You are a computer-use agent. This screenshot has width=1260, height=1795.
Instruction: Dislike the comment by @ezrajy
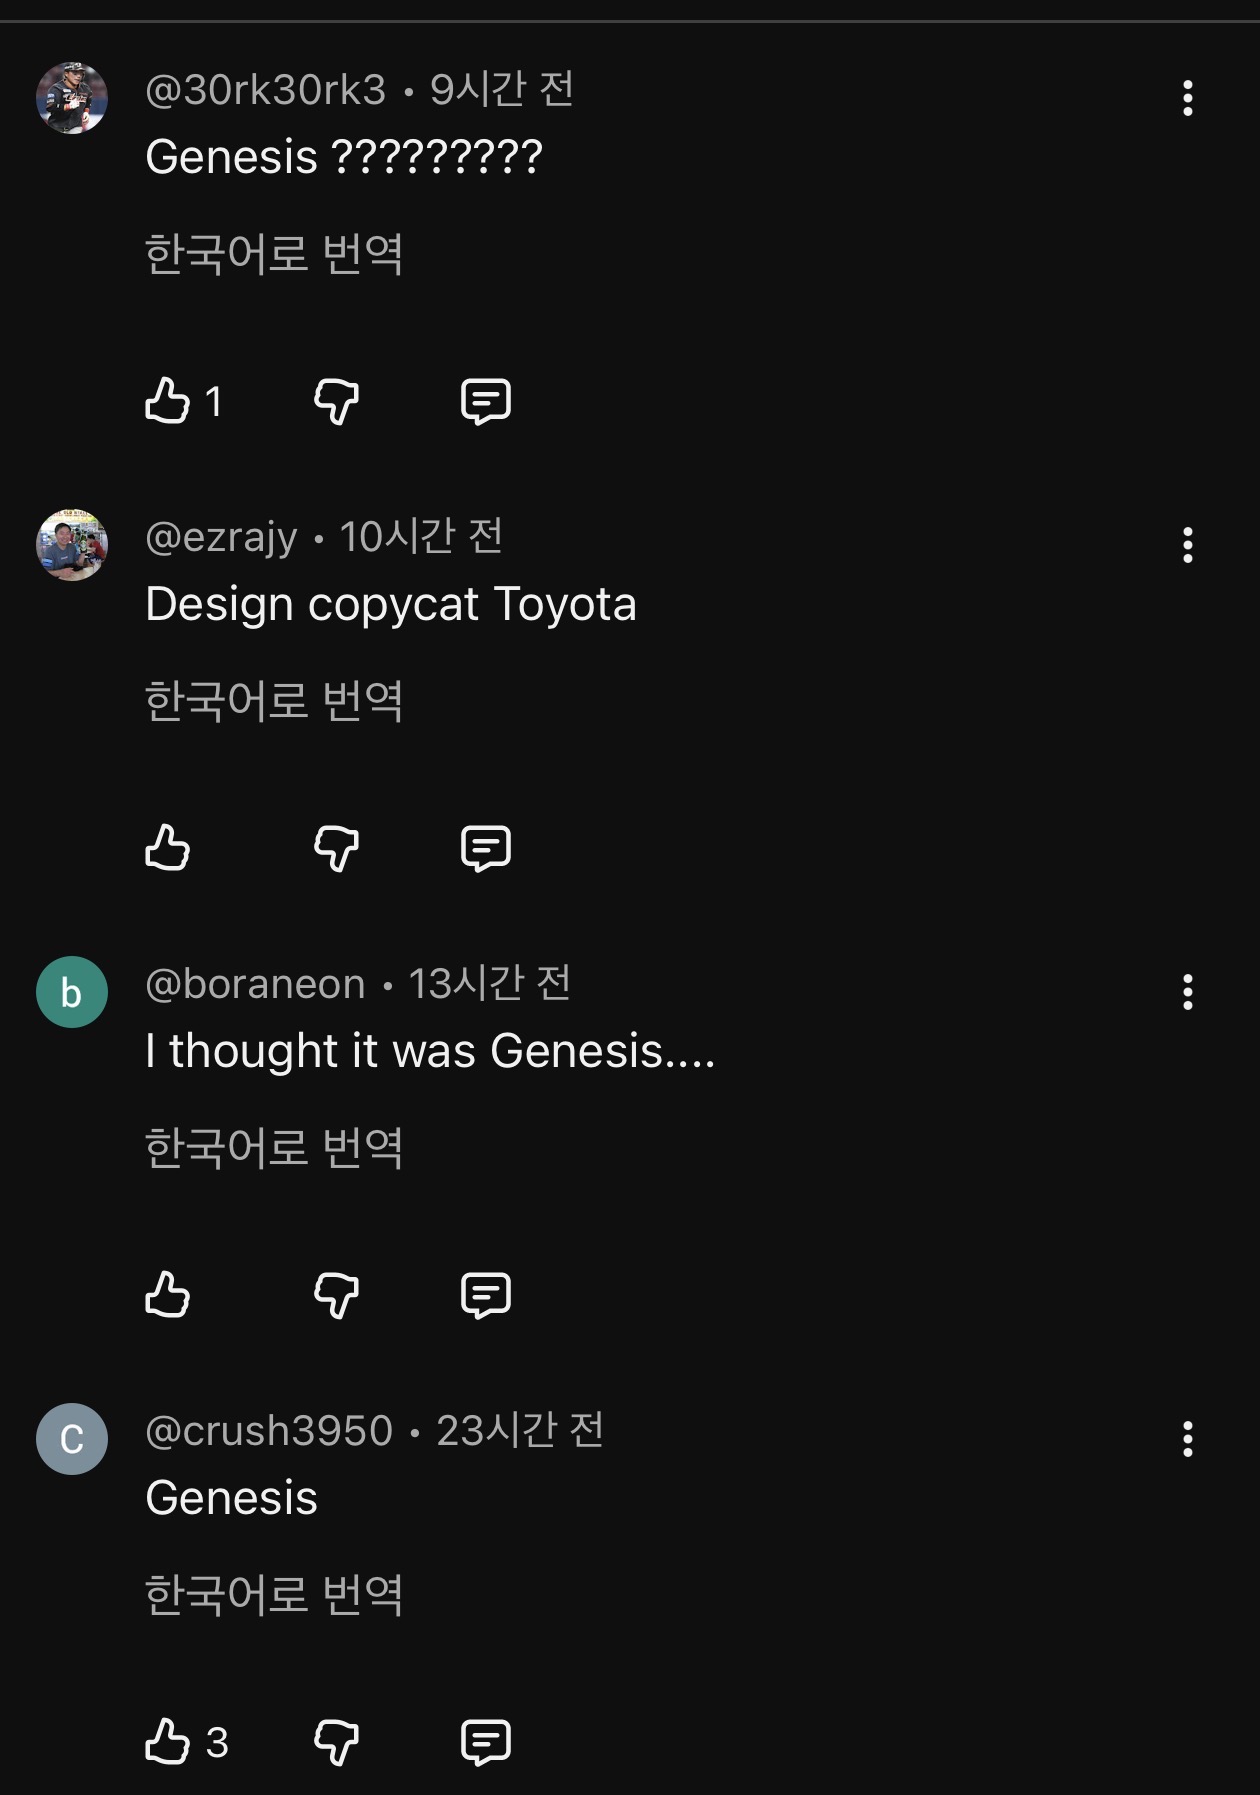[x=336, y=848]
